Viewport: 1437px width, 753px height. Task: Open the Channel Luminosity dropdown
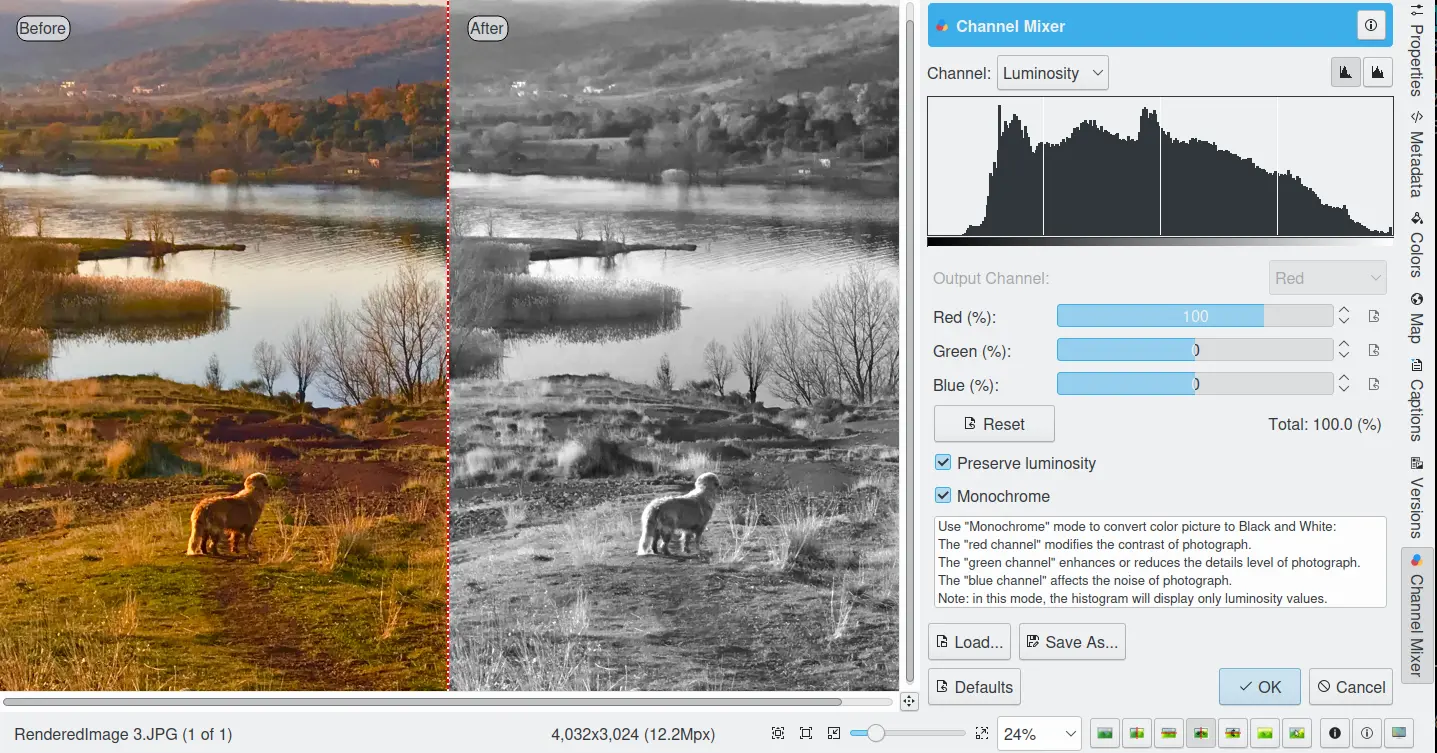click(x=1053, y=73)
